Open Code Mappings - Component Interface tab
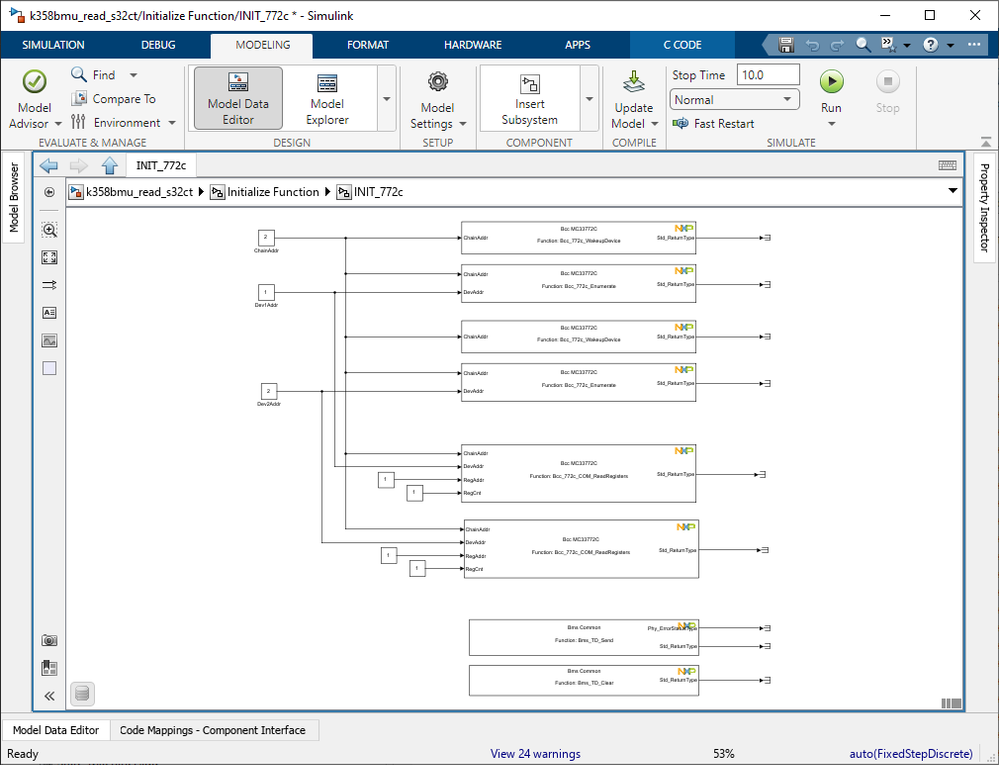Viewport: 999px width, 765px height. [x=213, y=730]
